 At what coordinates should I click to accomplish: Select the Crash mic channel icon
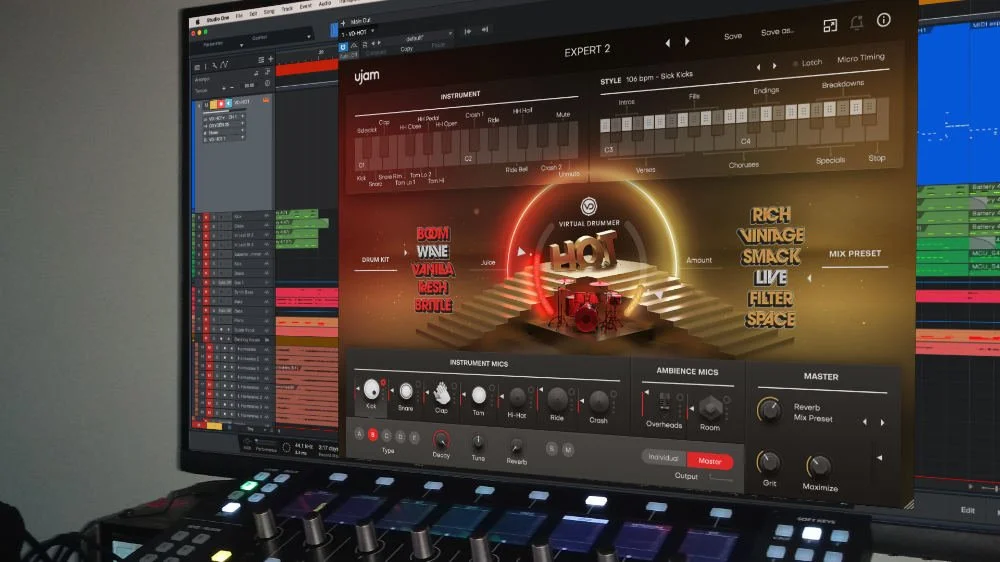(598, 402)
